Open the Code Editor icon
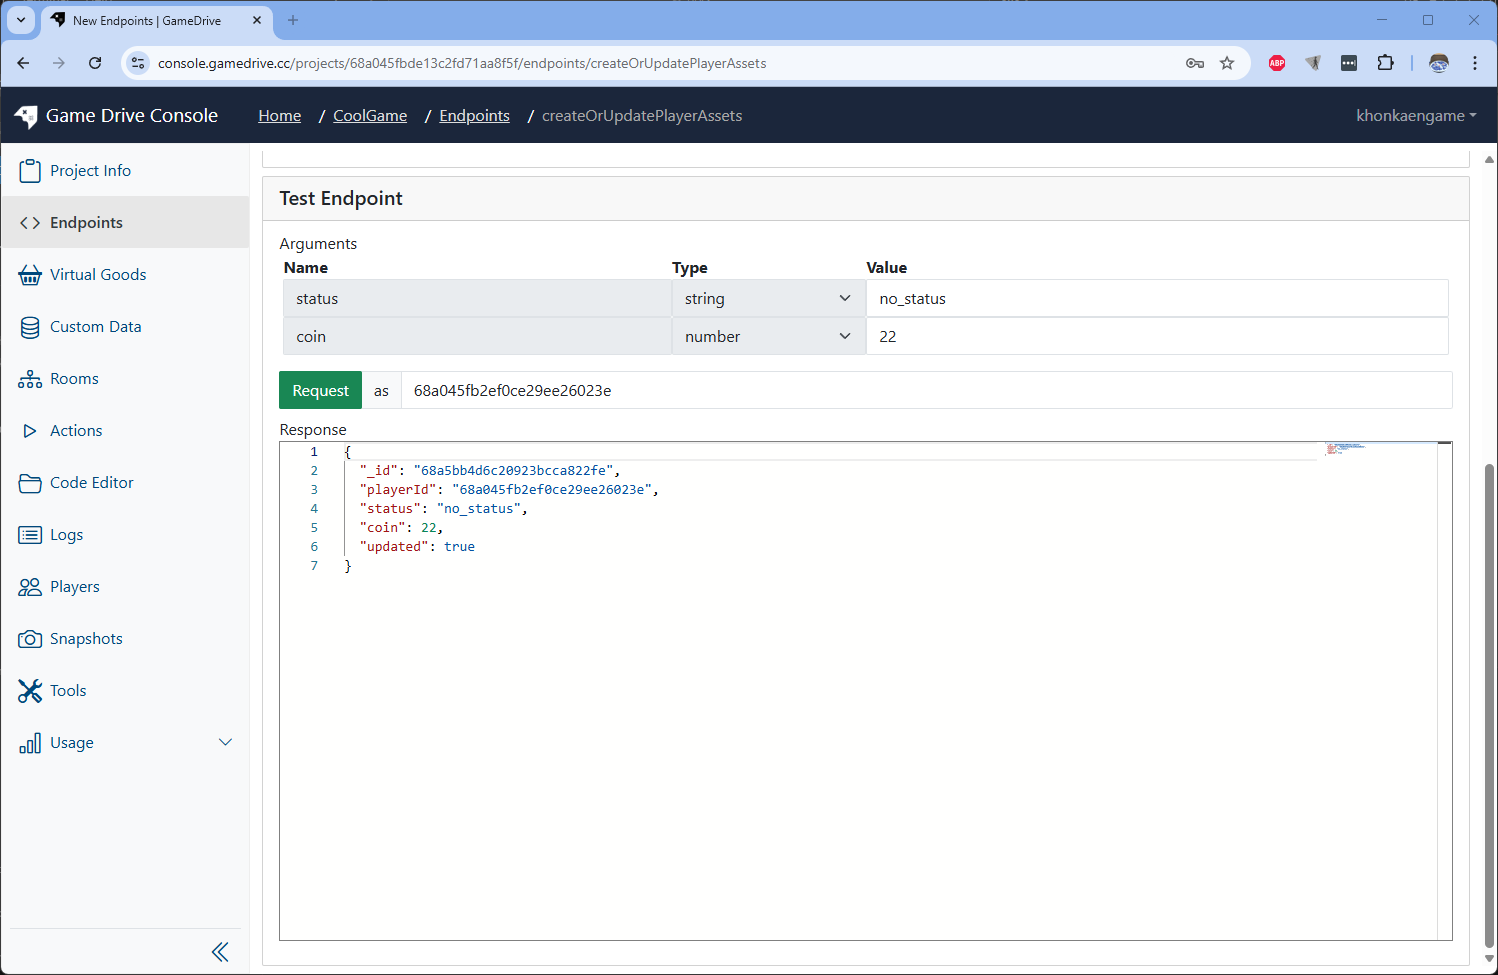This screenshot has width=1498, height=975. 30,482
